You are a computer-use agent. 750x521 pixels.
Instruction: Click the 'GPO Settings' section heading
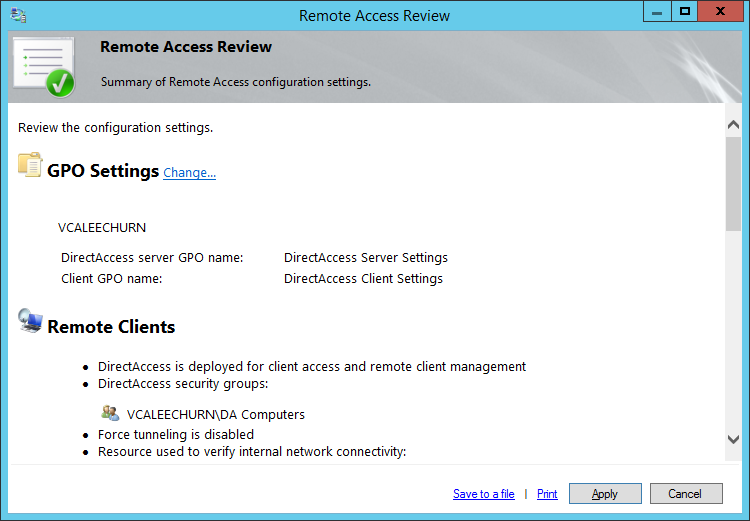click(103, 171)
